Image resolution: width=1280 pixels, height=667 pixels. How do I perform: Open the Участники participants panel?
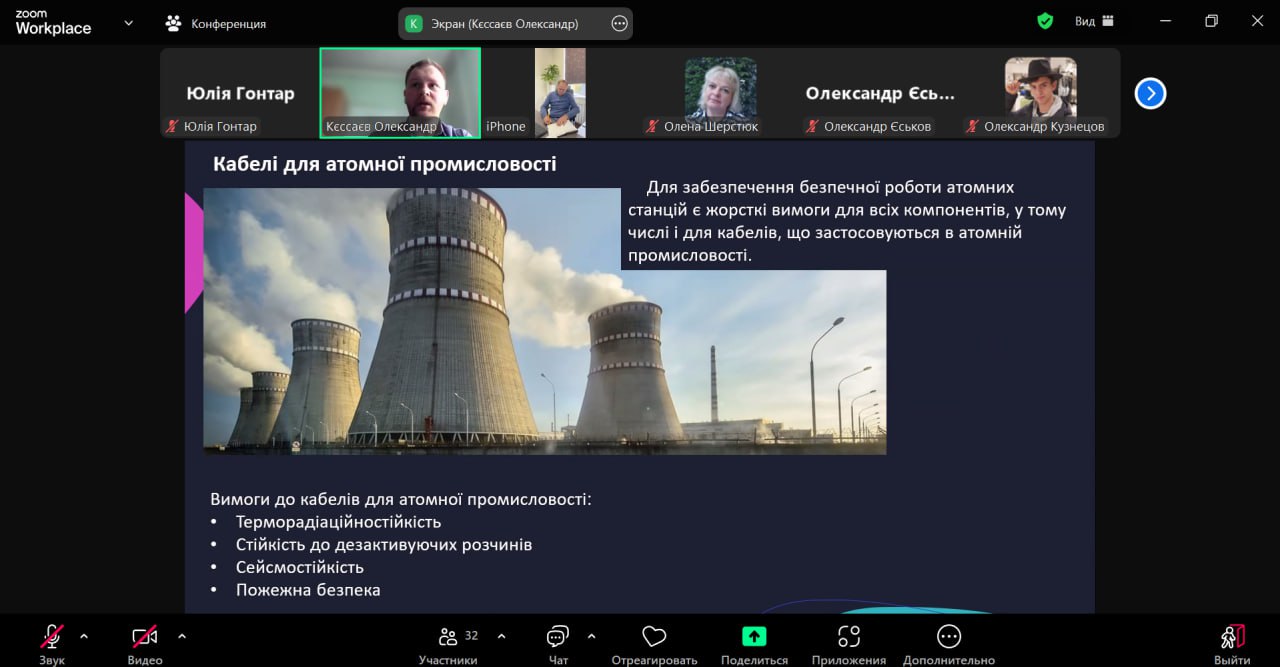[x=448, y=638]
